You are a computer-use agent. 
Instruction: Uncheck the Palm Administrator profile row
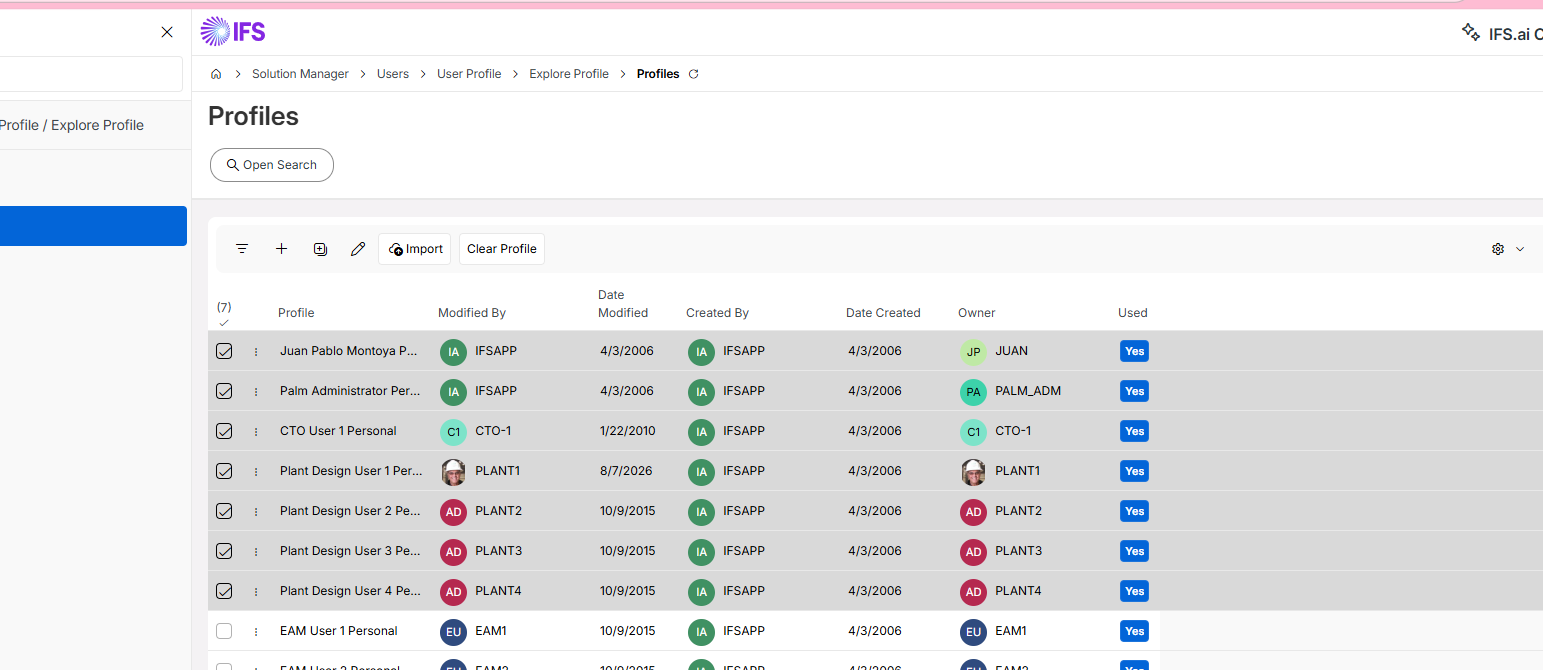click(224, 391)
